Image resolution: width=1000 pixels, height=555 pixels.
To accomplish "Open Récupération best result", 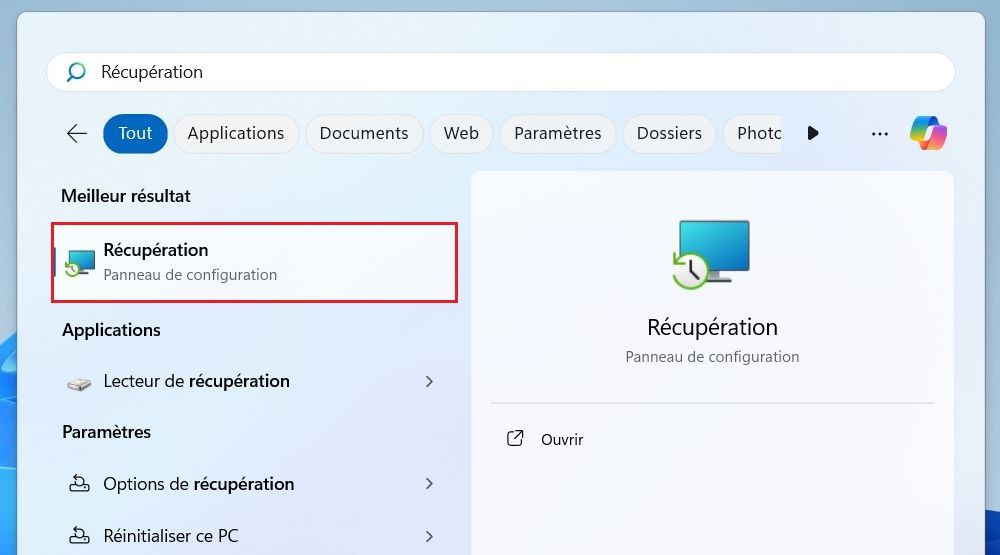I will [x=254, y=262].
